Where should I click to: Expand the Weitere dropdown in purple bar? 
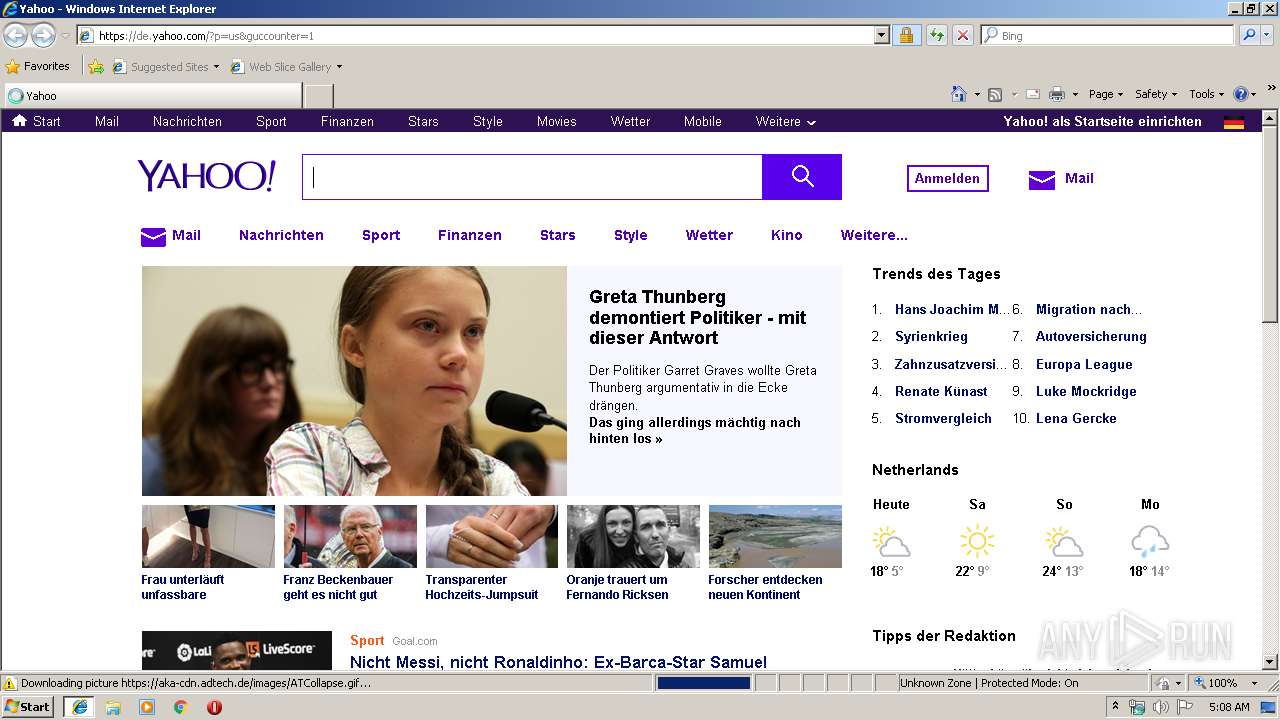click(786, 122)
